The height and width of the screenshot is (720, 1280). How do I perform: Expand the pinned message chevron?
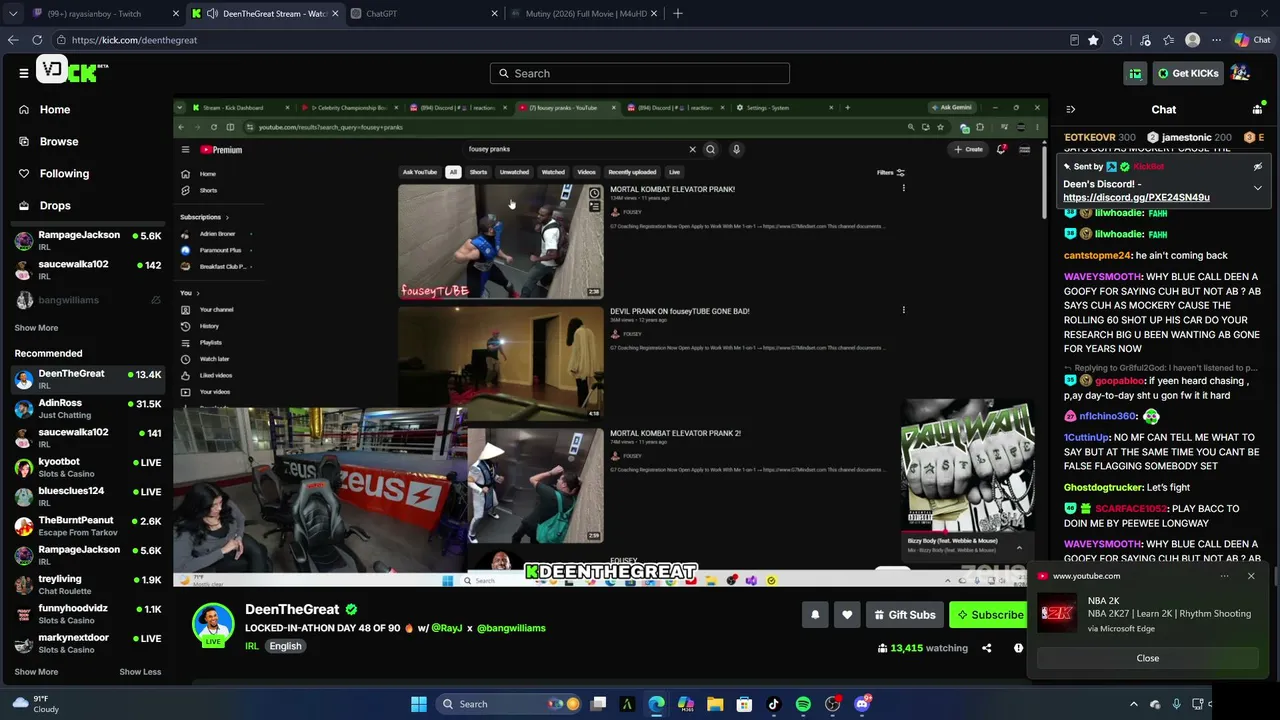click(x=1258, y=188)
